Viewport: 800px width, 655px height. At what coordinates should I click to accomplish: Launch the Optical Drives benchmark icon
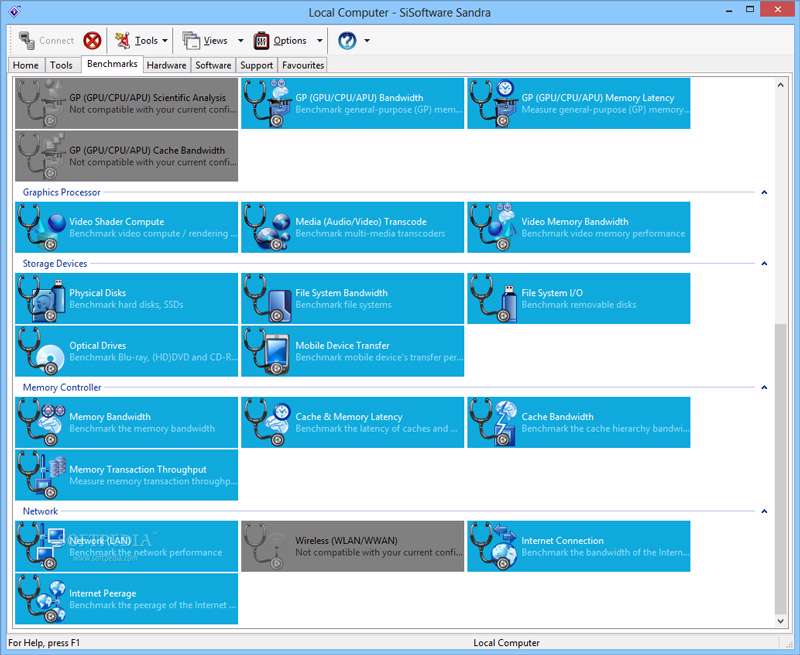(42, 351)
